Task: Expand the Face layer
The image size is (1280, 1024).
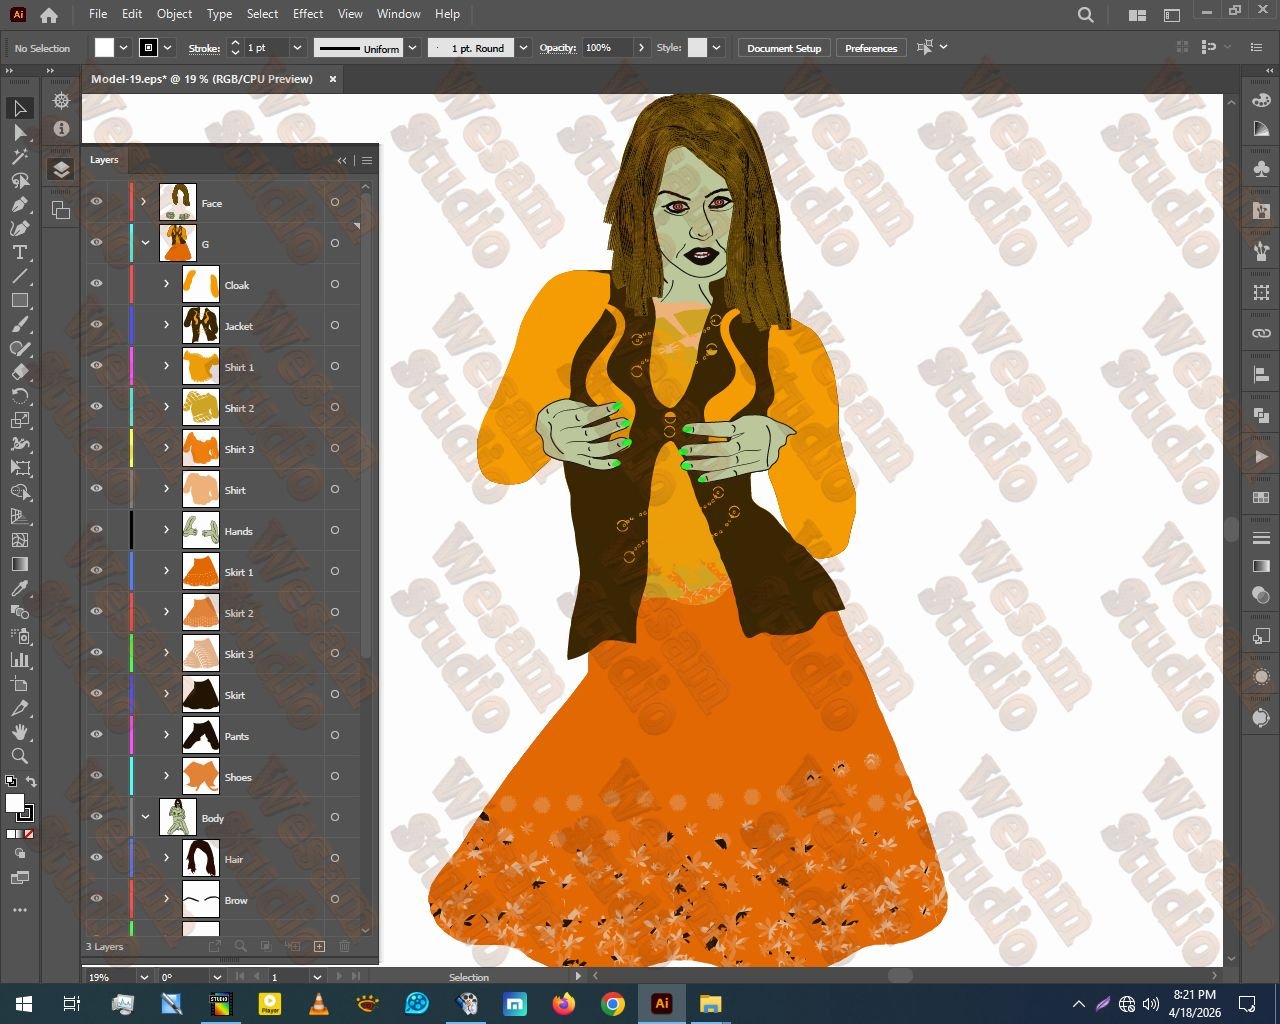Action: (144, 202)
